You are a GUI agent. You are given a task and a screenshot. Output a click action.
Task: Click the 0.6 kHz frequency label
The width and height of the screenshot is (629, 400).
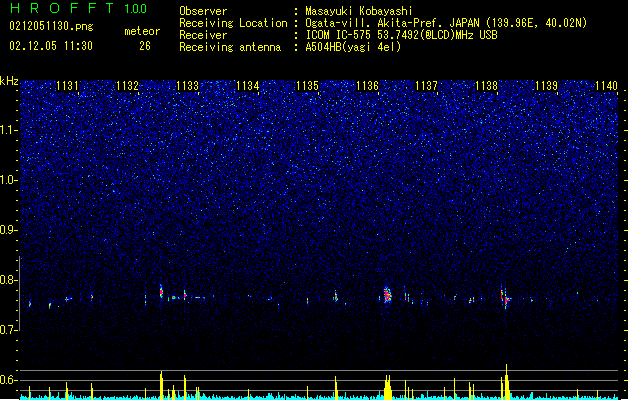pyautogui.click(x=9, y=380)
